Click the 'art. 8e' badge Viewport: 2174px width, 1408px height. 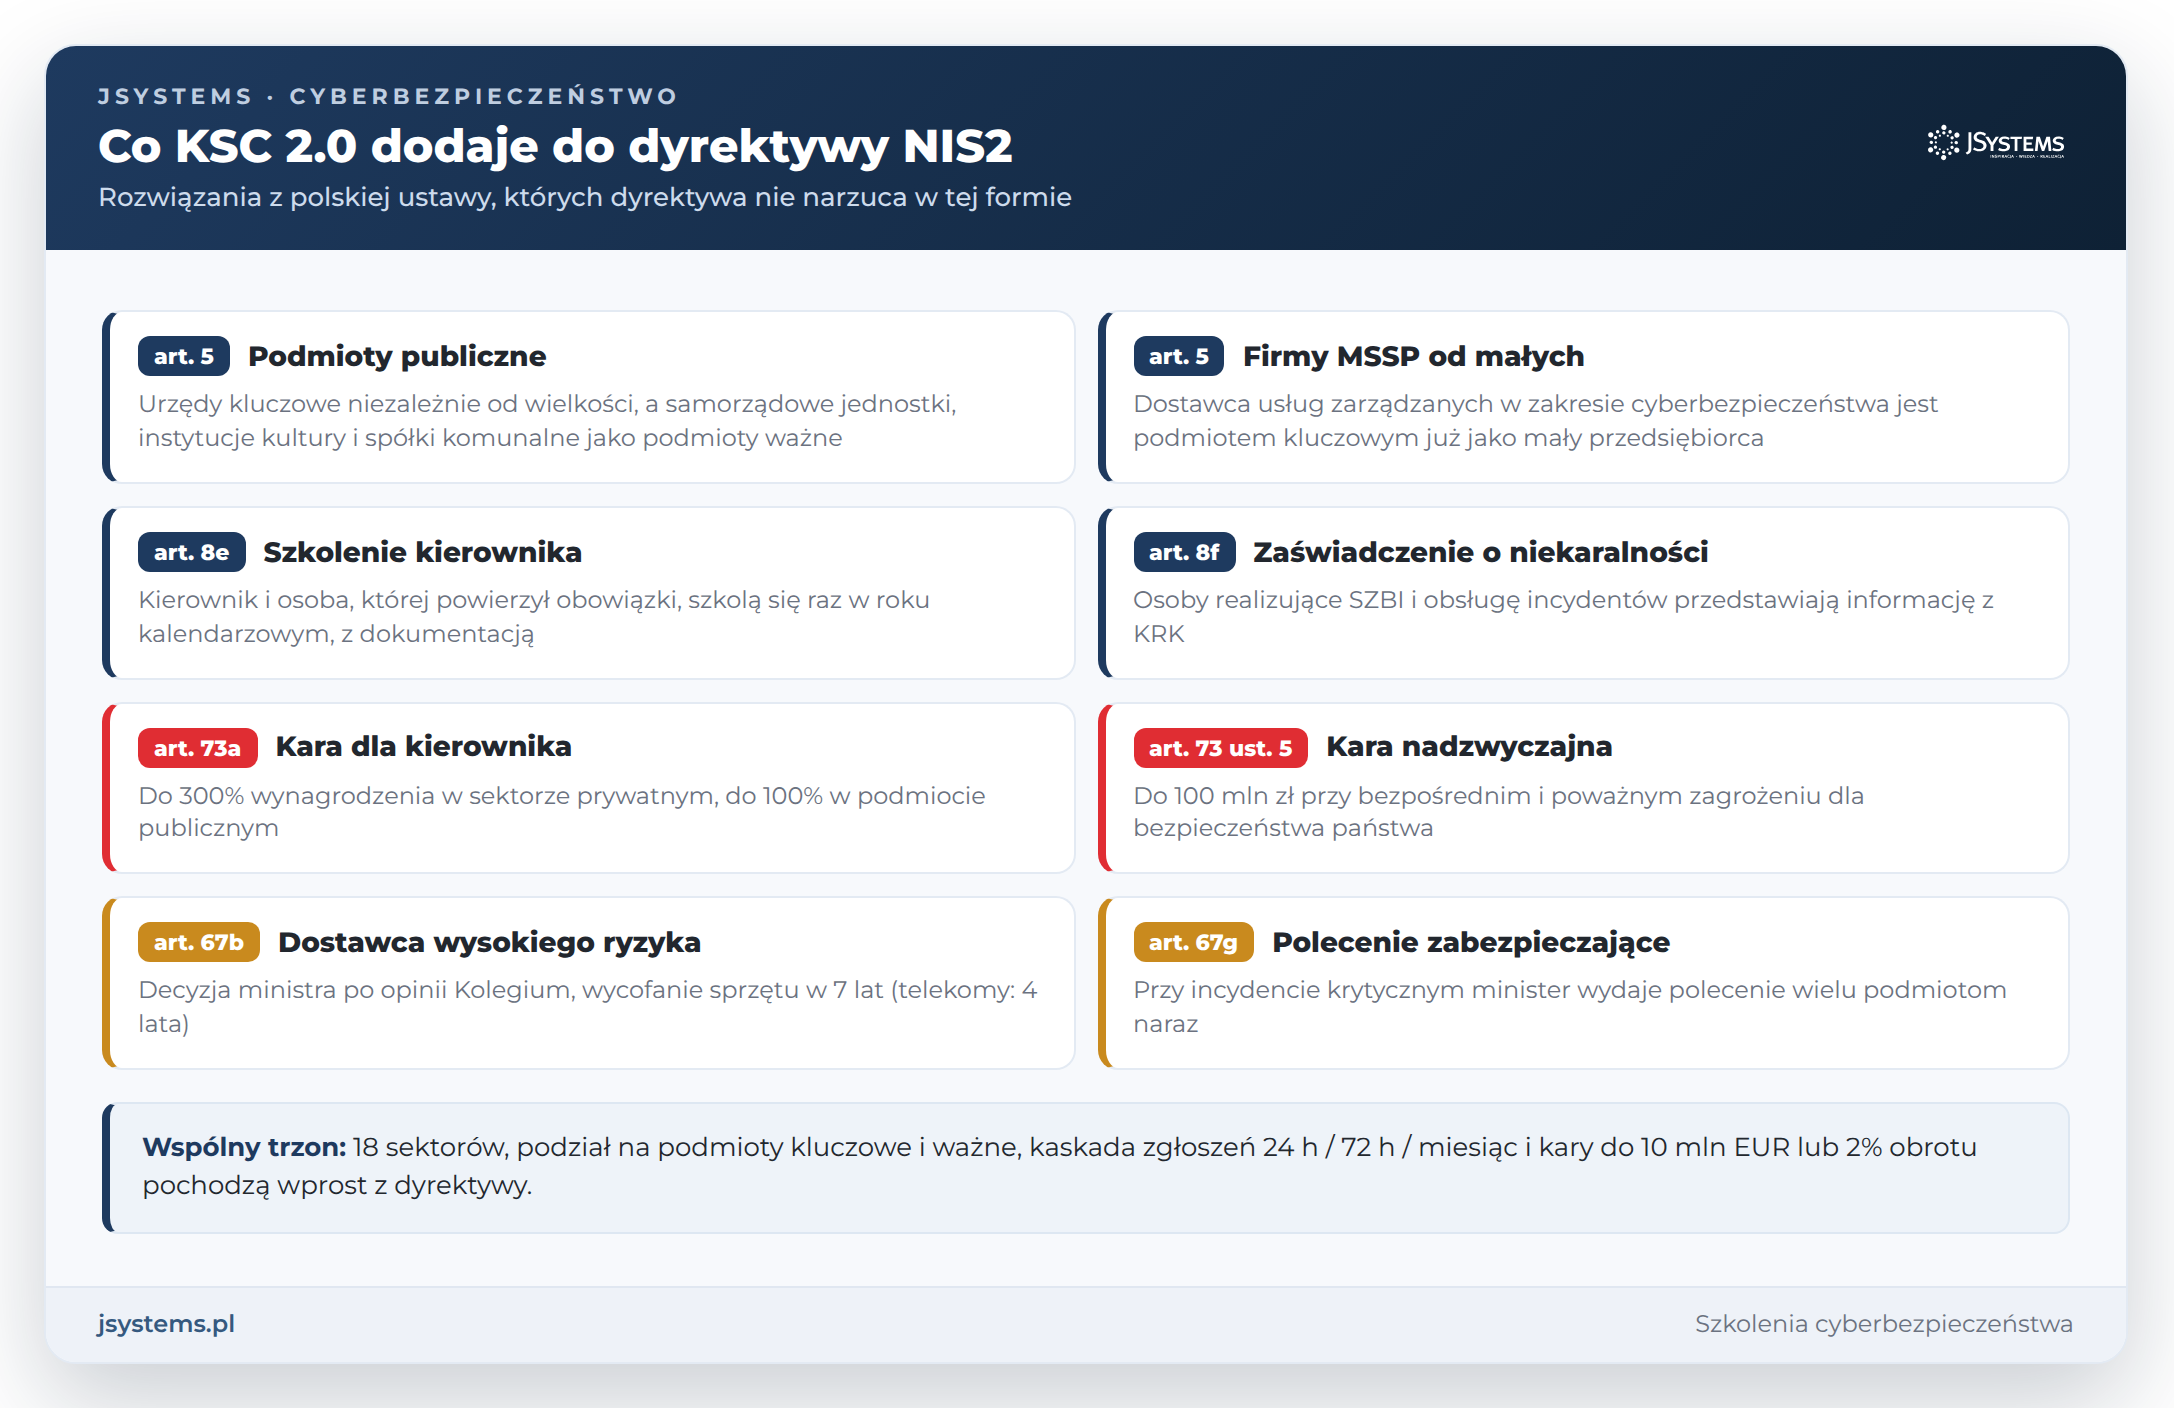point(192,552)
